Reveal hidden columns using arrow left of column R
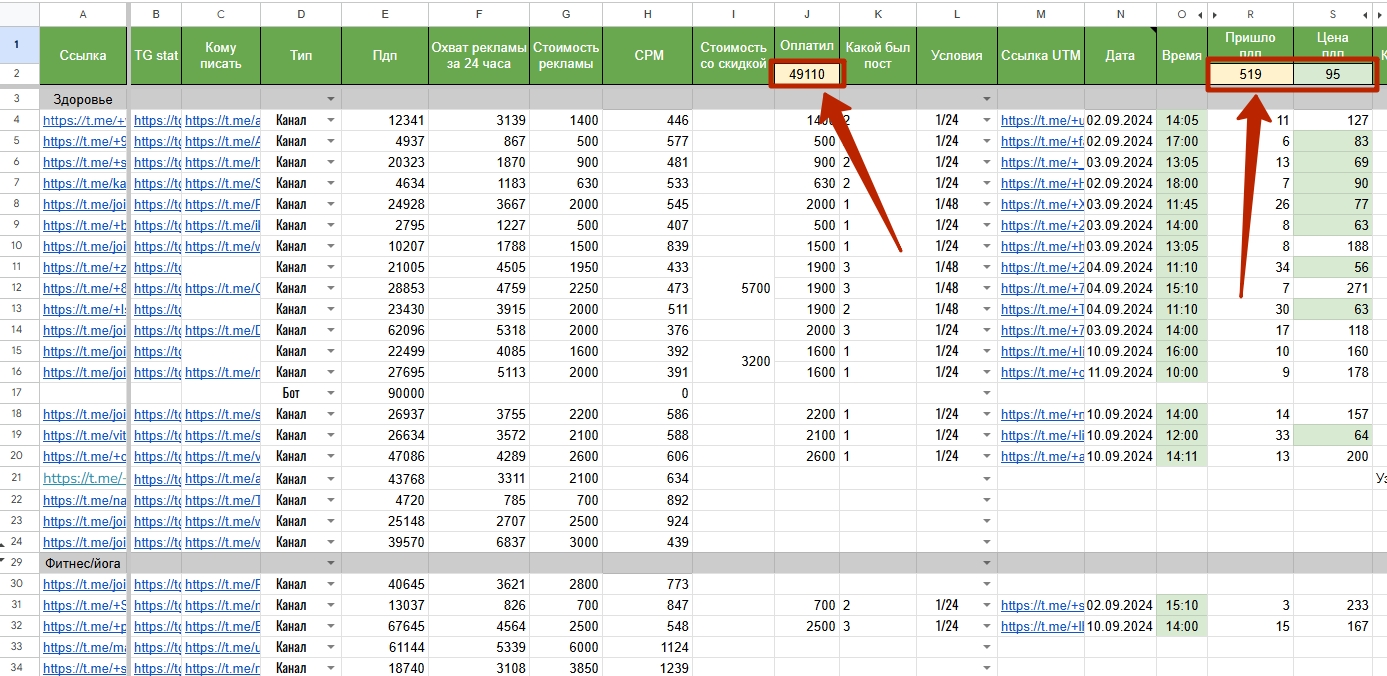 1215,15
